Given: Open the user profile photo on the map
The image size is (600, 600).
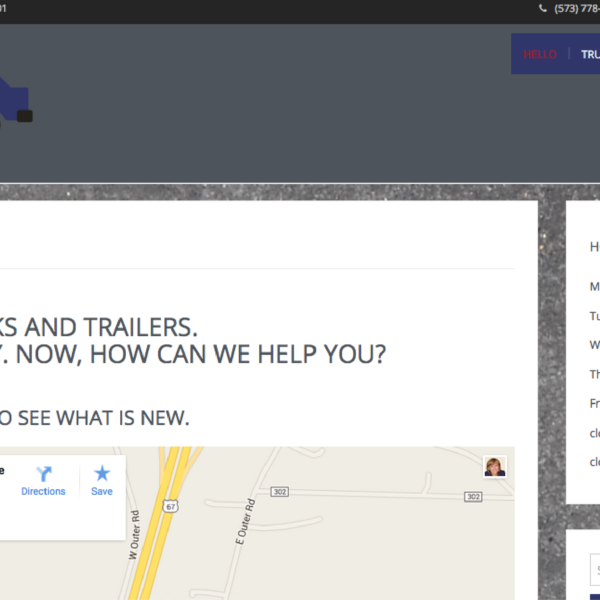Looking at the screenshot, I should coord(495,466).
